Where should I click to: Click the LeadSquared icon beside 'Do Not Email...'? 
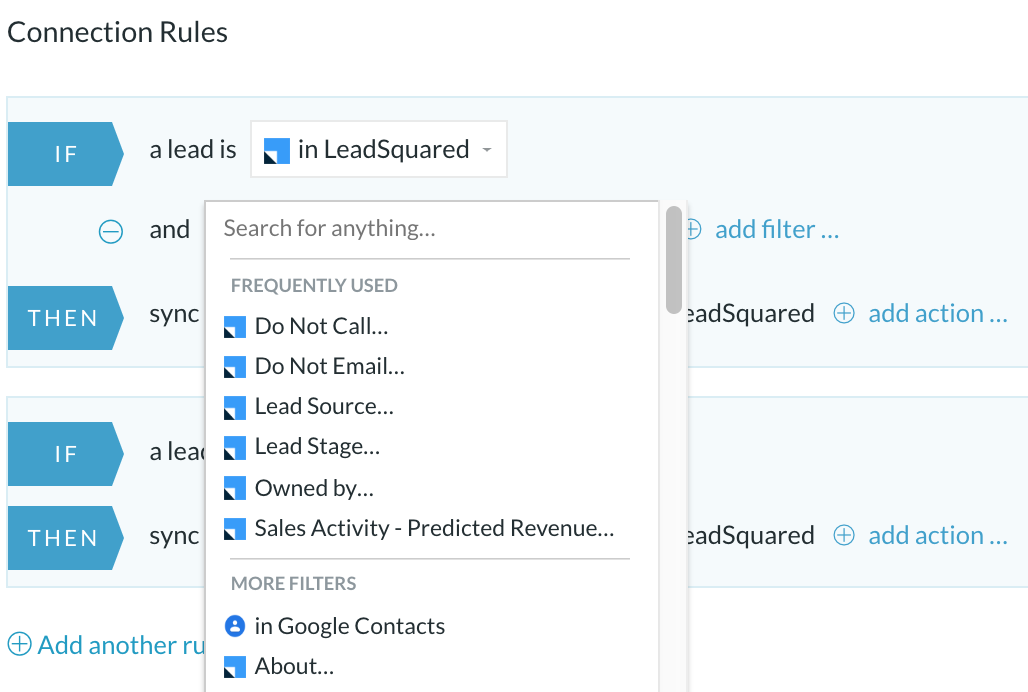(235, 367)
